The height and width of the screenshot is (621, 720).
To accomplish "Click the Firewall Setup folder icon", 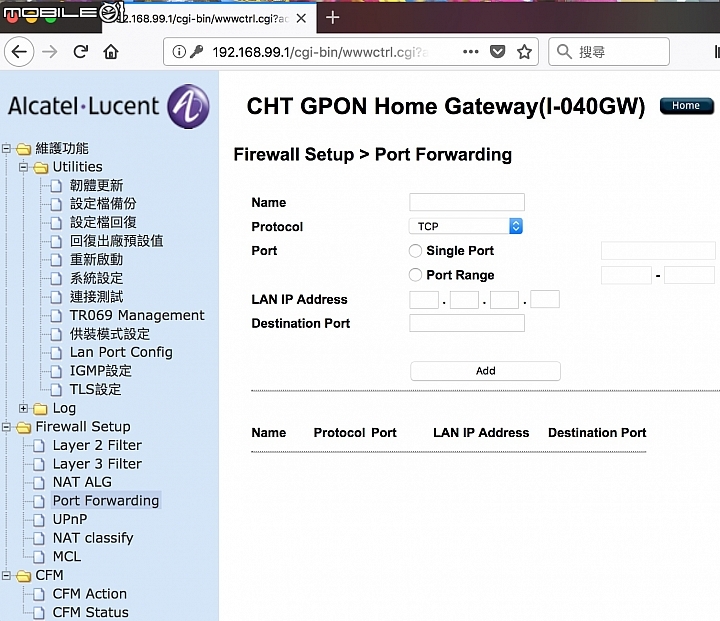I will point(23,427).
